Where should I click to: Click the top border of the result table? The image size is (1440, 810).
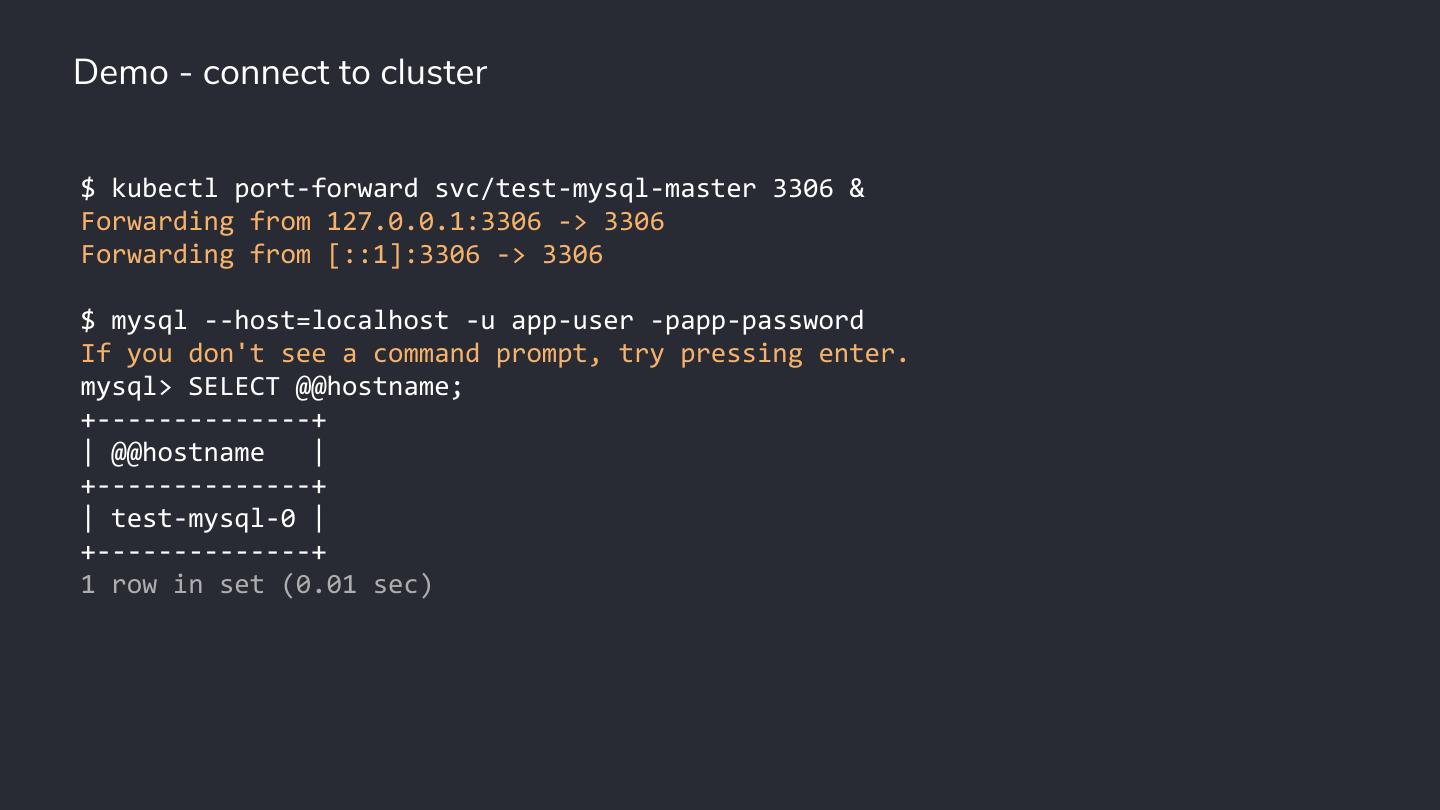[x=203, y=420]
